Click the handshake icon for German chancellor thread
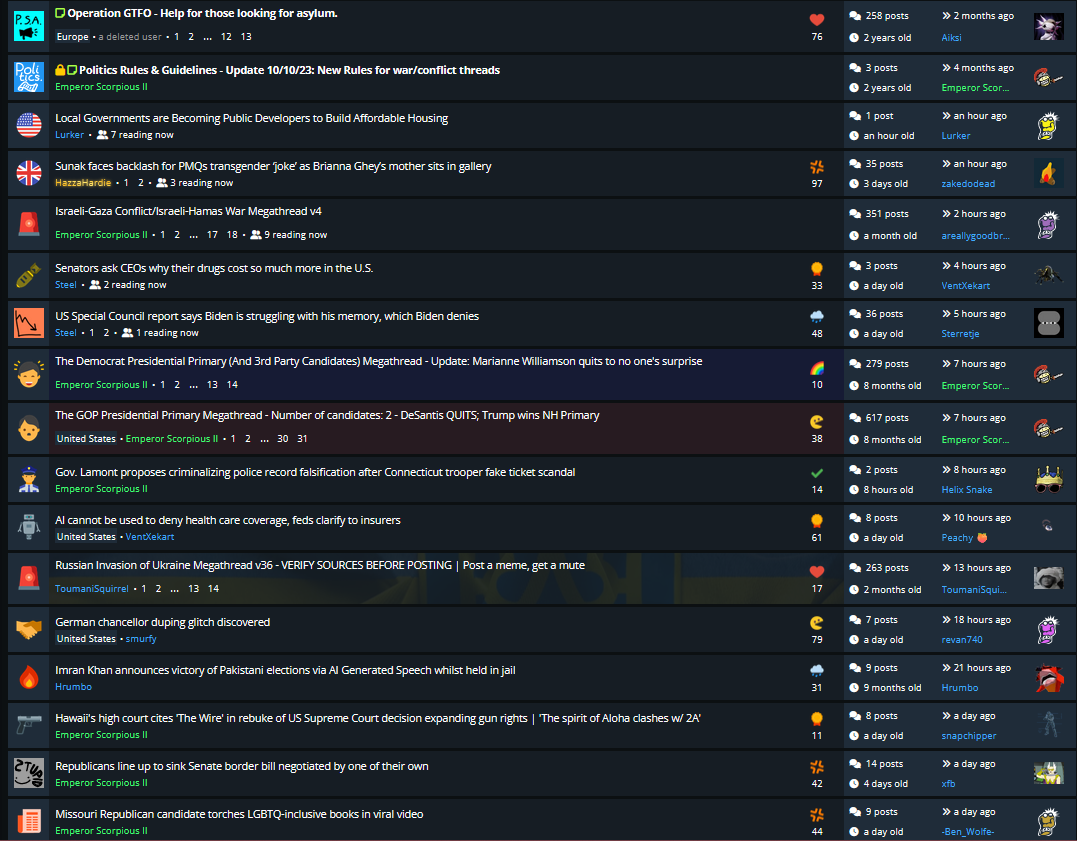The width and height of the screenshot is (1077, 841). click(29, 629)
